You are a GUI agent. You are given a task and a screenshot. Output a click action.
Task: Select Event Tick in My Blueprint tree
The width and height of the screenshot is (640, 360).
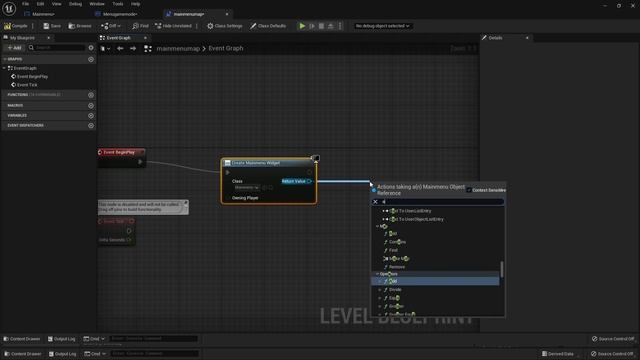pos(27,85)
